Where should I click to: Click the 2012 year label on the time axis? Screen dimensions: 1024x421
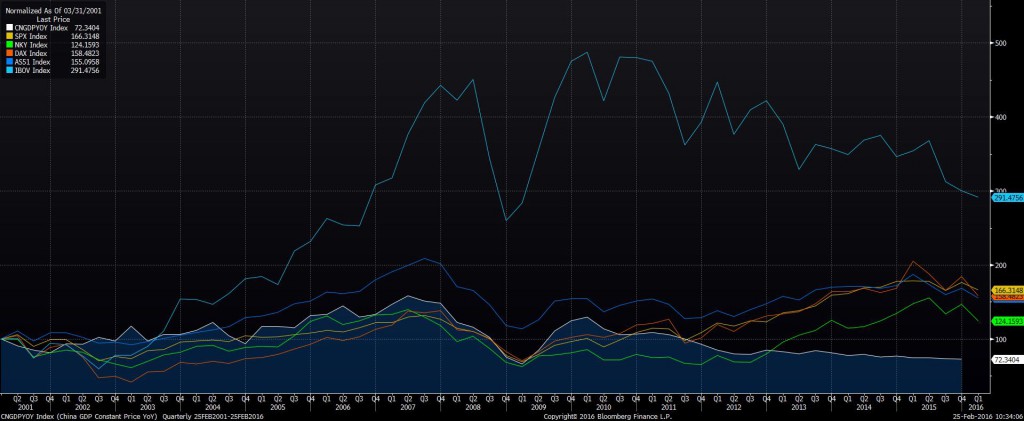point(733,406)
